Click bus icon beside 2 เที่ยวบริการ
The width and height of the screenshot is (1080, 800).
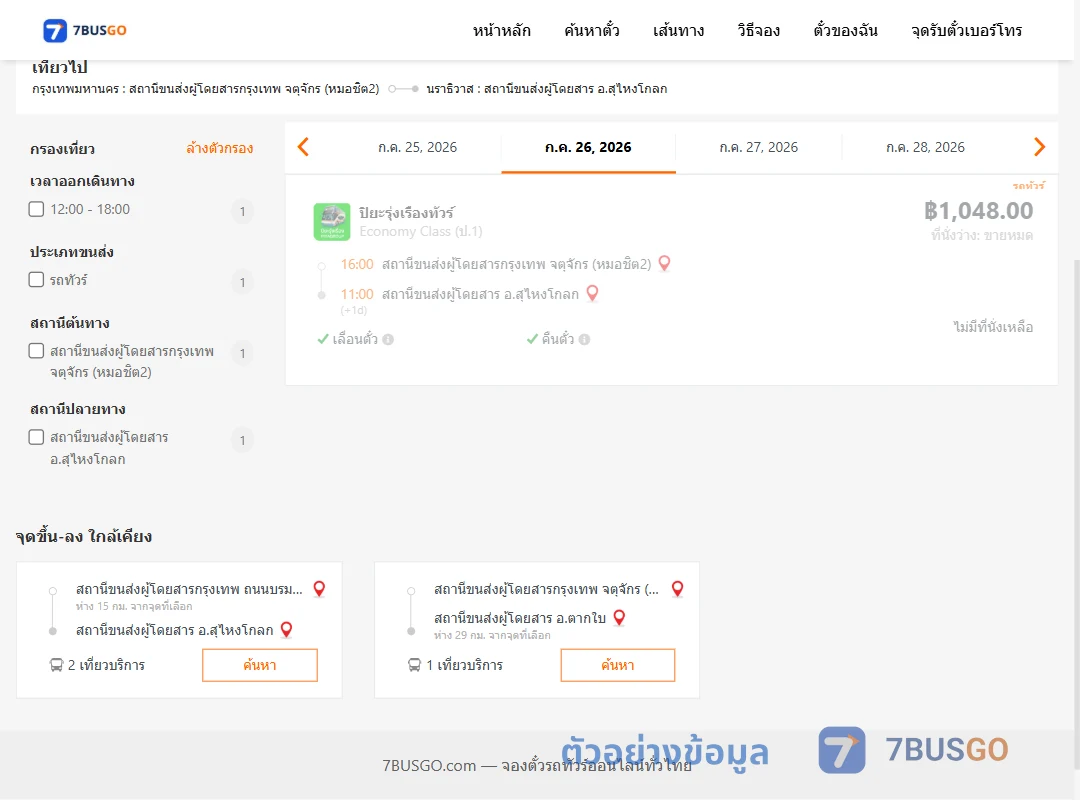[x=56, y=665]
